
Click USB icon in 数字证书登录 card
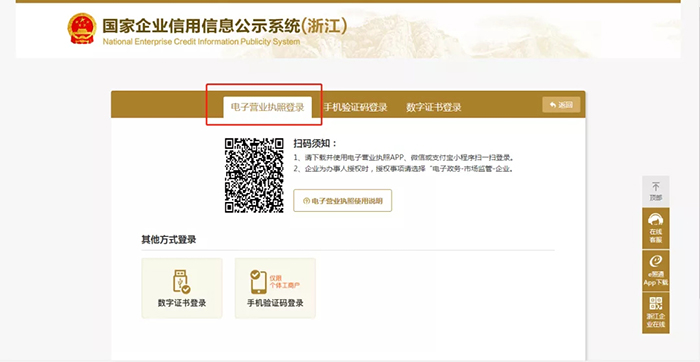click(x=182, y=281)
